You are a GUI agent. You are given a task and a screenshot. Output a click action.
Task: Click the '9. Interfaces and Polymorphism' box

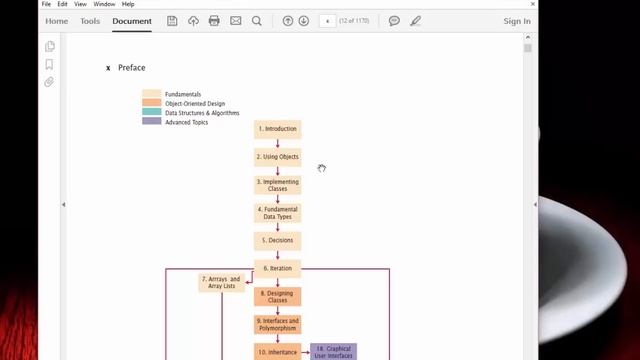tap(278, 324)
